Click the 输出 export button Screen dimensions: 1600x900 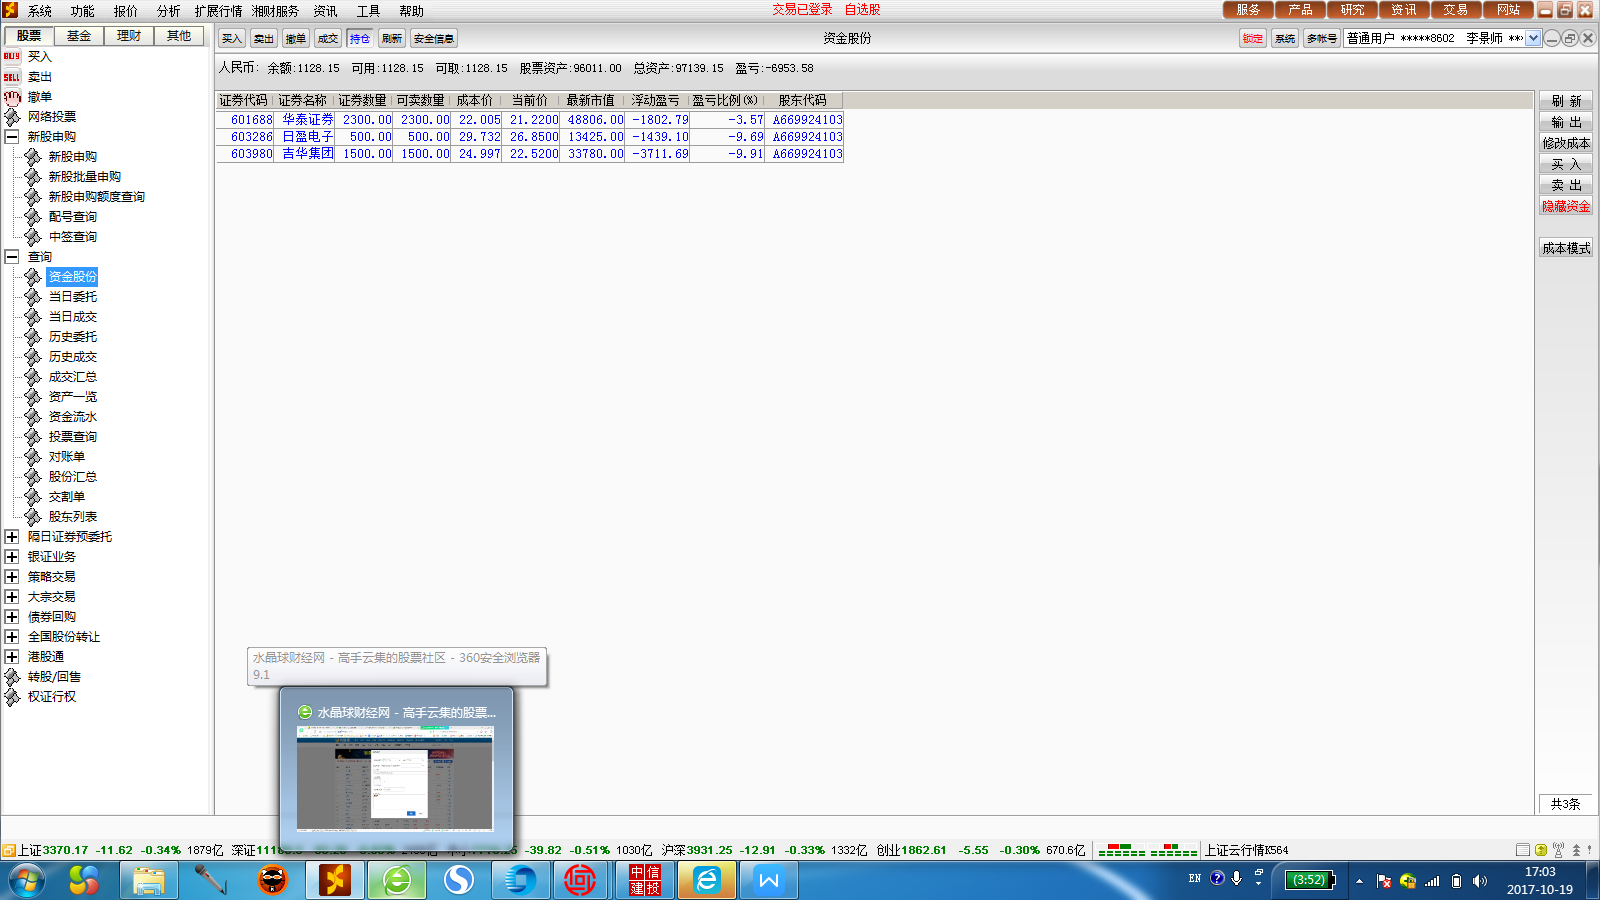pos(1565,123)
